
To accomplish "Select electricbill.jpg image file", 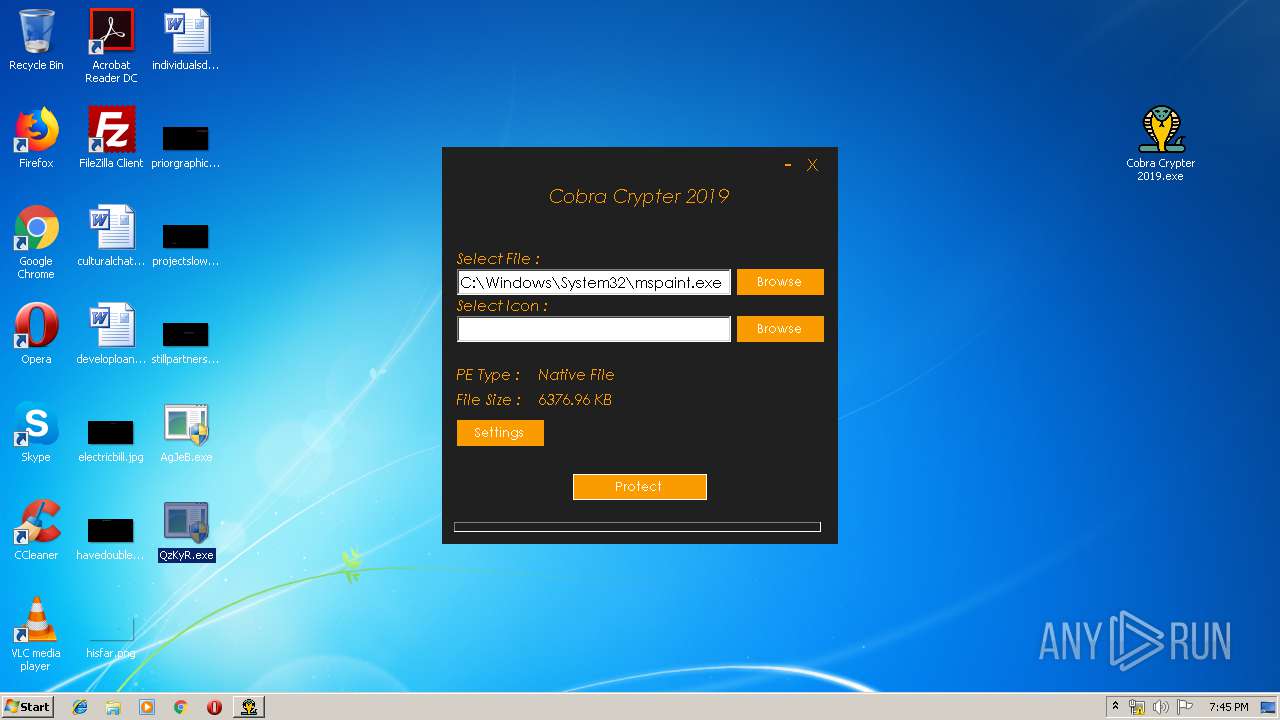I will (x=111, y=439).
